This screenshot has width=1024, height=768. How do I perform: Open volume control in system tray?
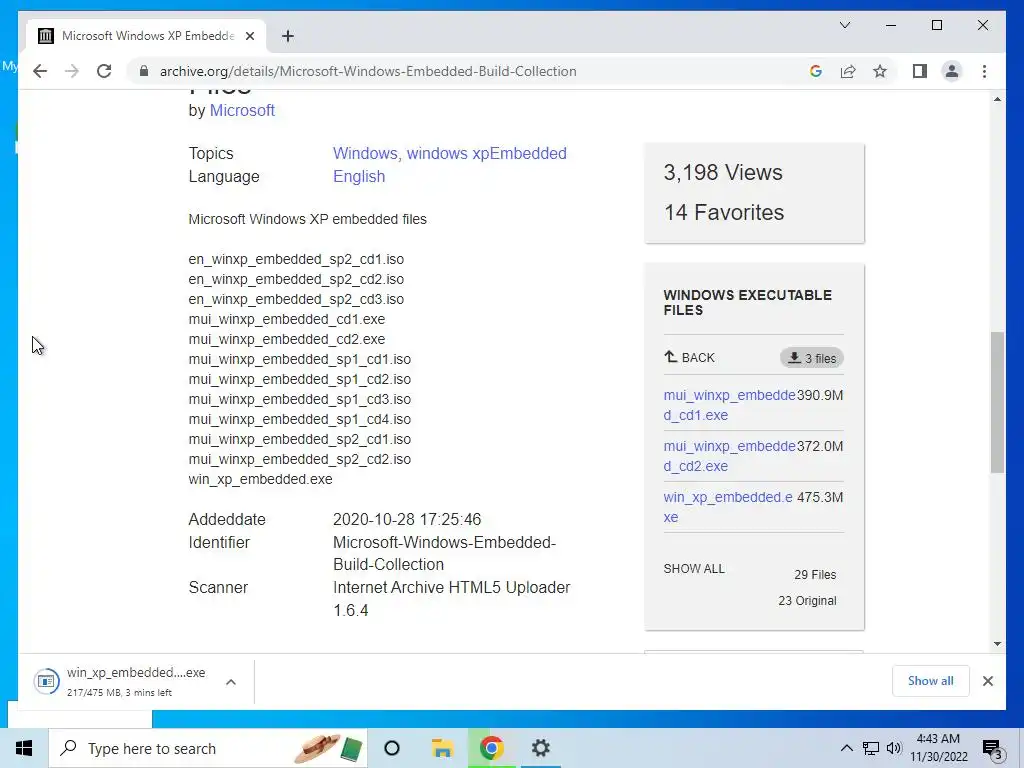tap(893, 748)
